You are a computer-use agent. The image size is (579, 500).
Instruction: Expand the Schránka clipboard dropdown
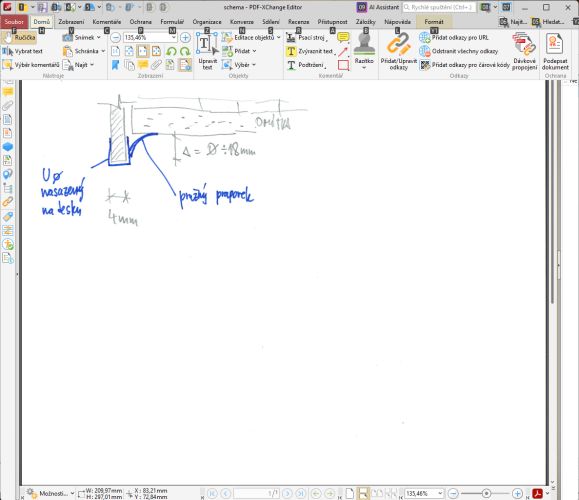point(103,51)
